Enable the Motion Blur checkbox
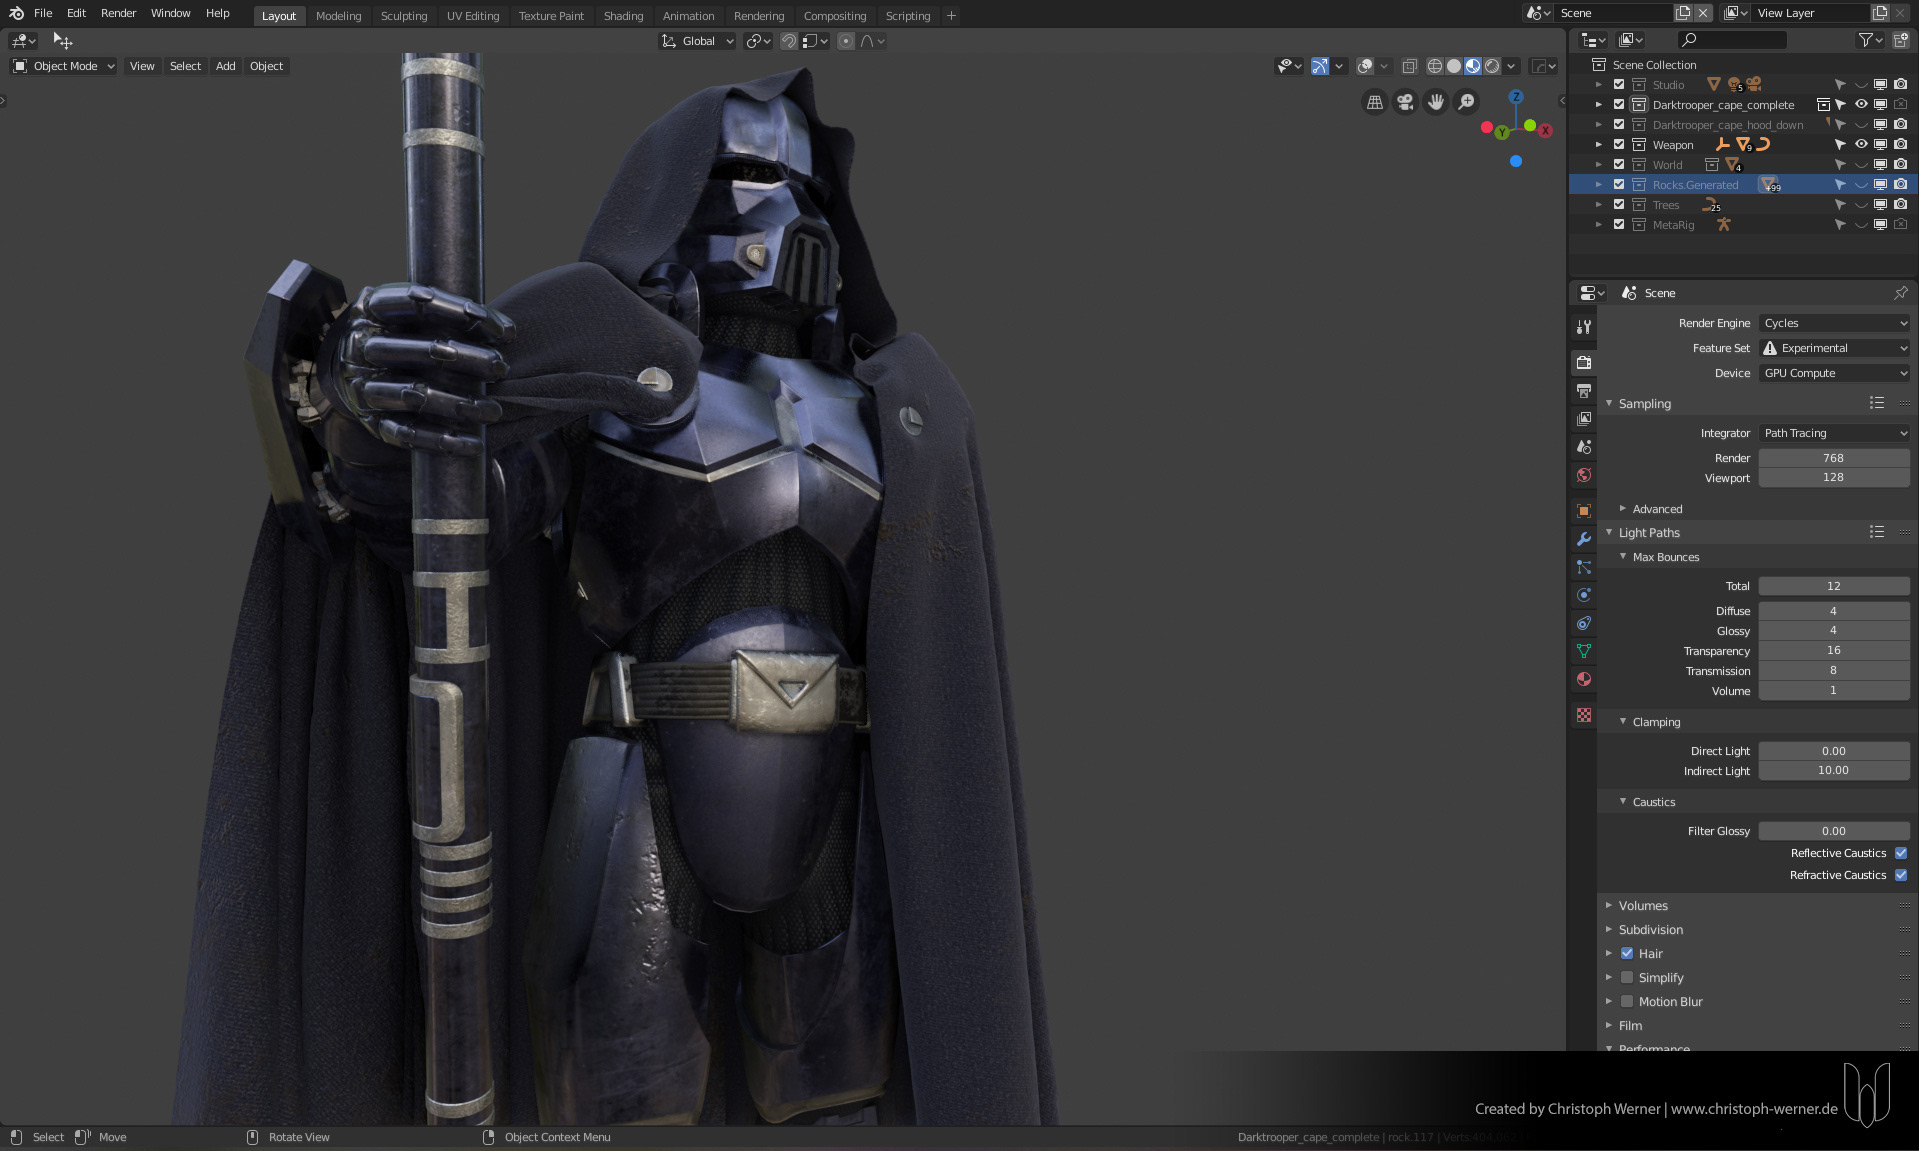 click(x=1627, y=1001)
